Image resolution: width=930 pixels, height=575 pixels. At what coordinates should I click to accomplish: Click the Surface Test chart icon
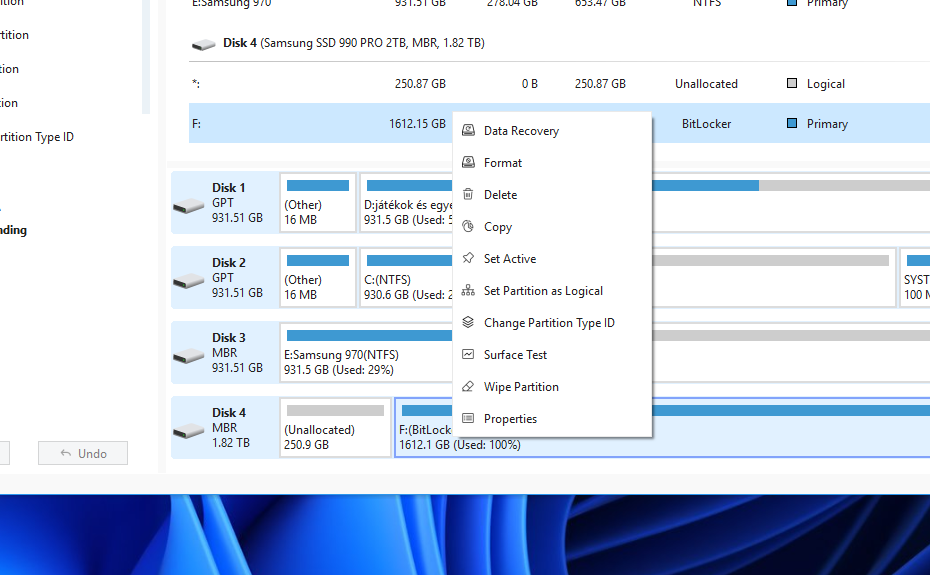pyautogui.click(x=468, y=355)
